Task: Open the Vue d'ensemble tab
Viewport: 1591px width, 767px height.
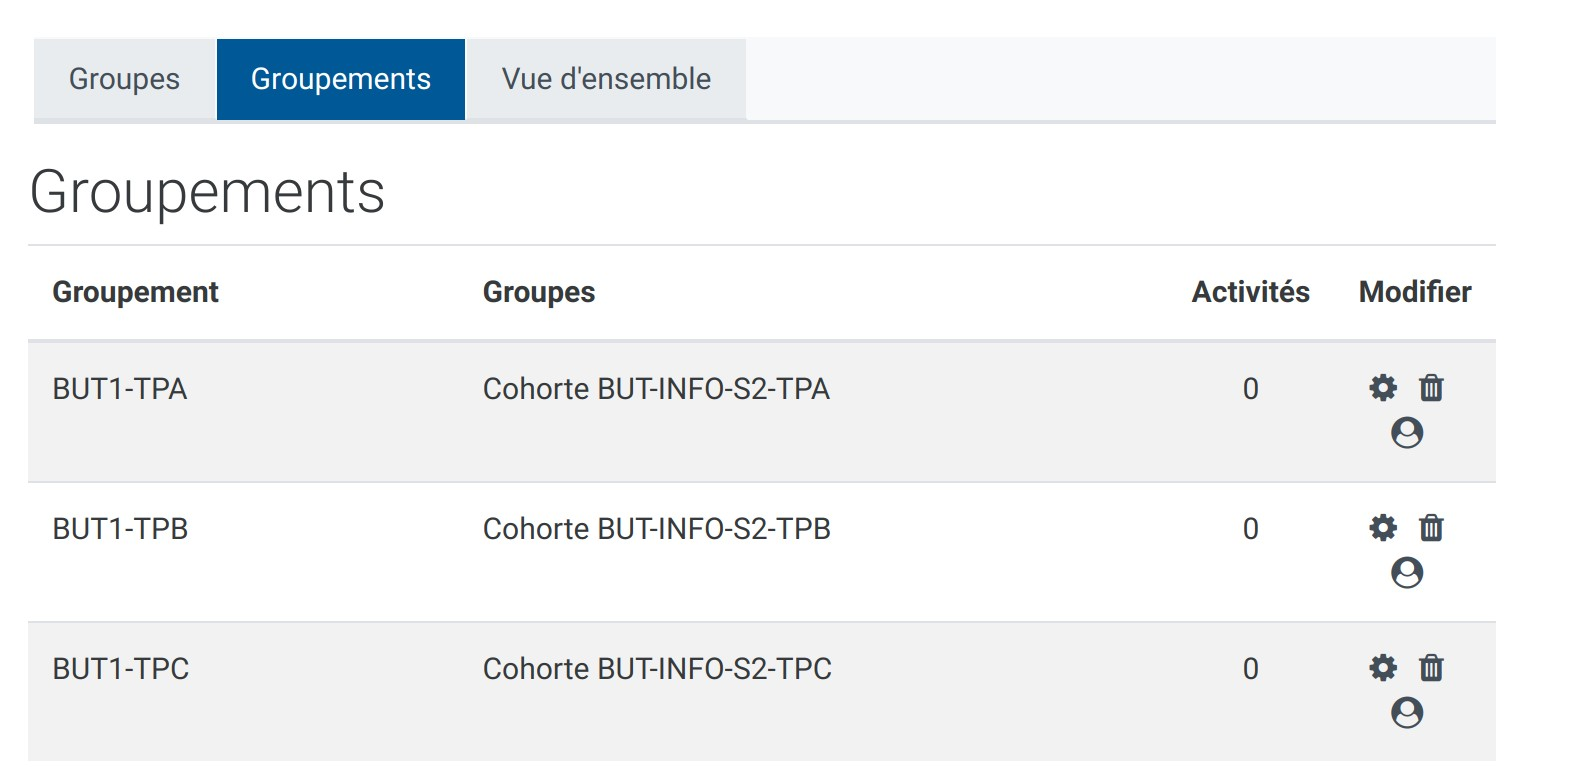Action: point(606,79)
